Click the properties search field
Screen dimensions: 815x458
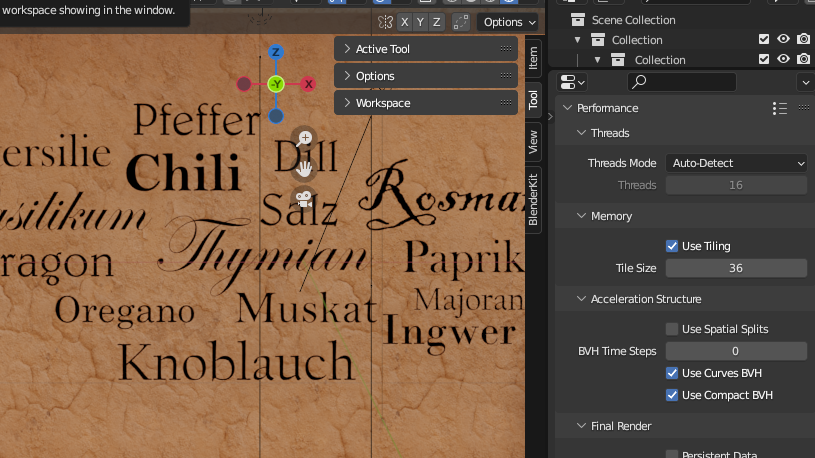pos(681,82)
